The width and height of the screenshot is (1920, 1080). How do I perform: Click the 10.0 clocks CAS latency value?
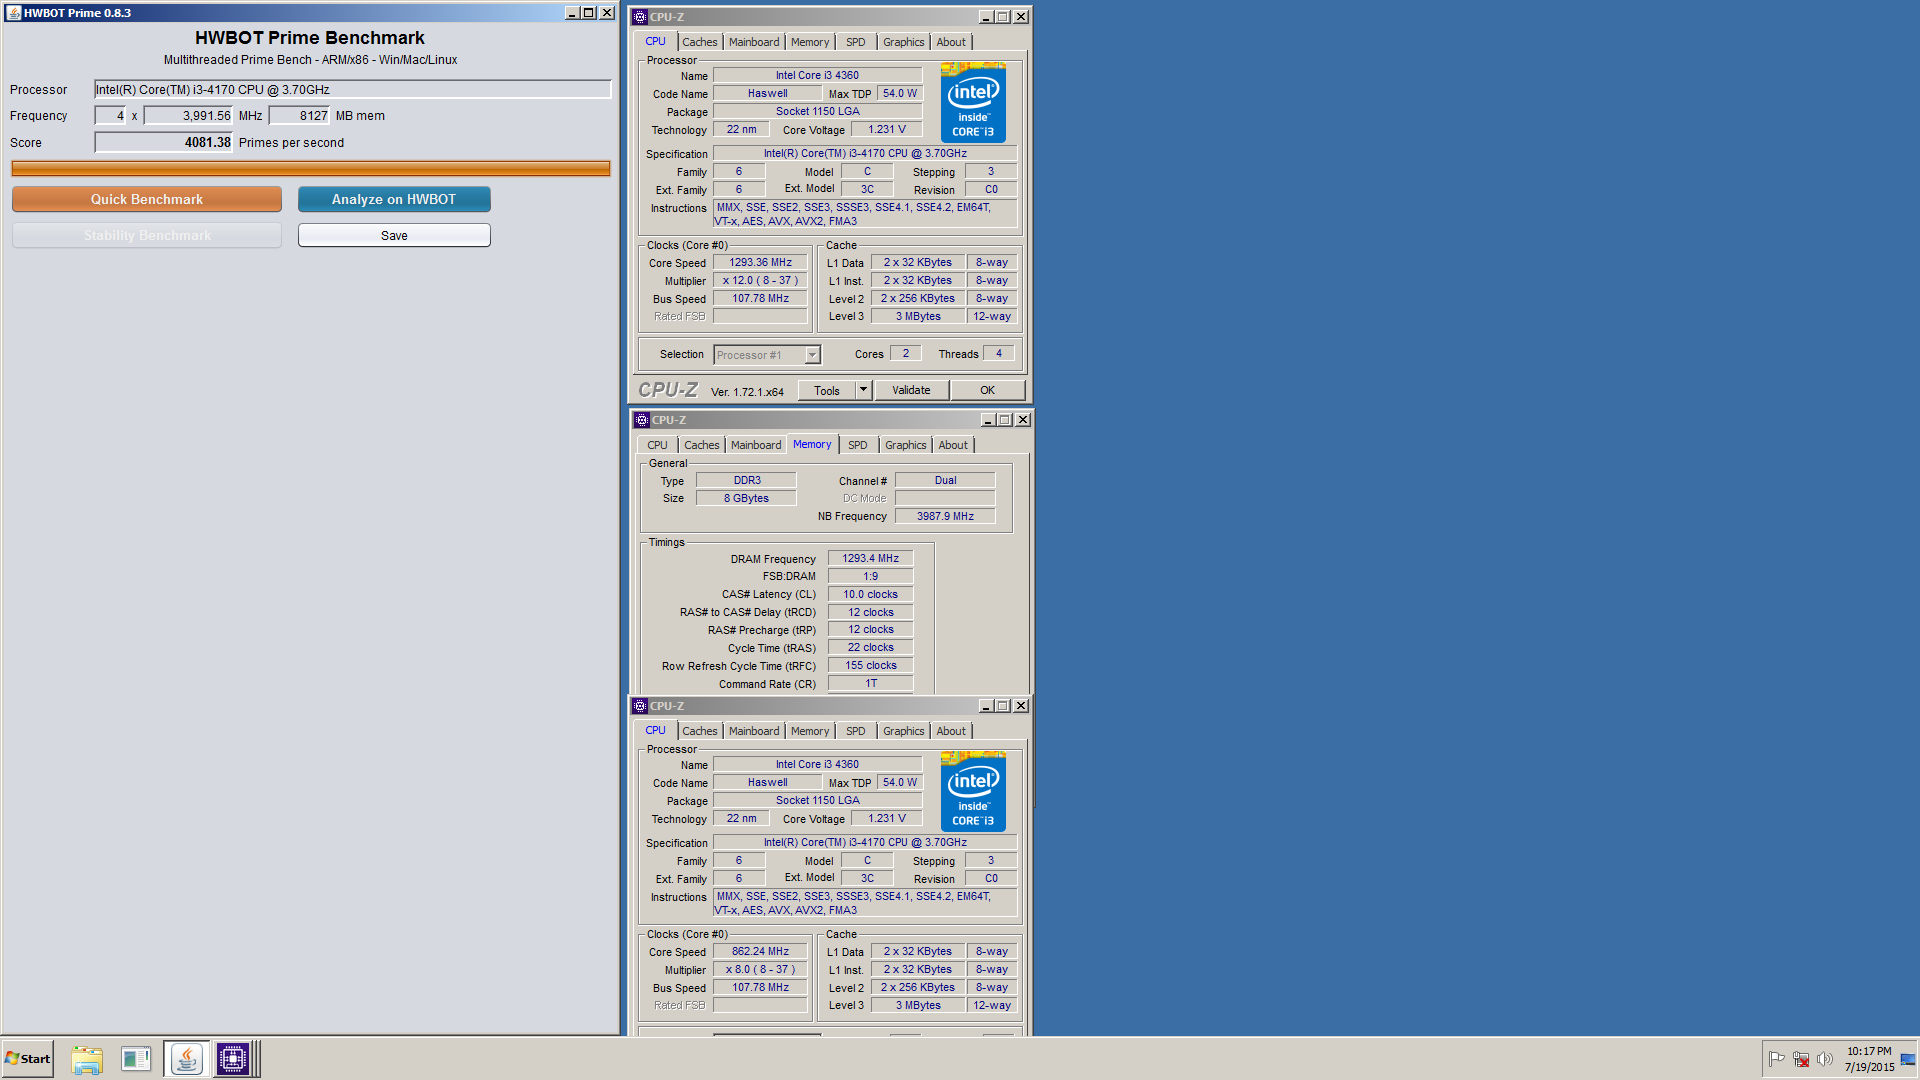(870, 594)
